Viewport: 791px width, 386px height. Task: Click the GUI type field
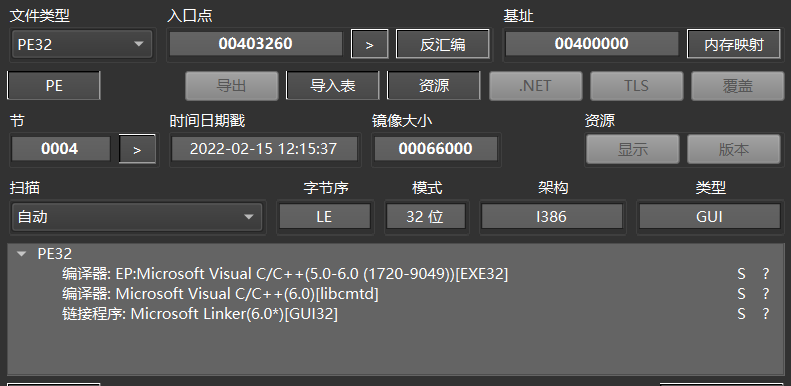[x=709, y=216]
